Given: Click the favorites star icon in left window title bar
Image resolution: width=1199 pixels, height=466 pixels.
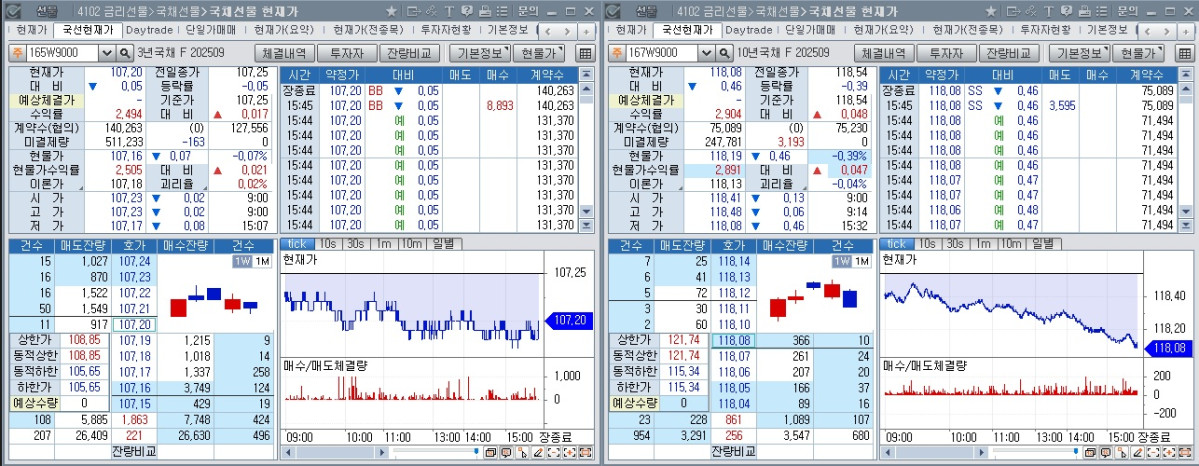Looking at the screenshot, I should coord(392,11).
